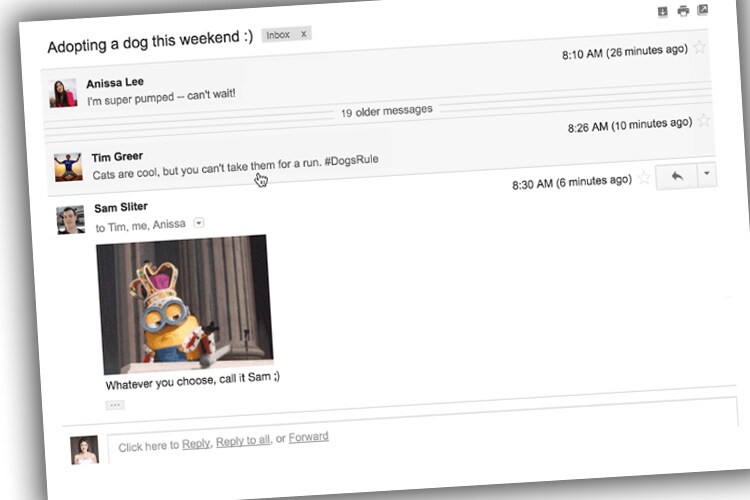
Task: Star Tim Greer's 8:26 AM message
Action: (x=704, y=120)
